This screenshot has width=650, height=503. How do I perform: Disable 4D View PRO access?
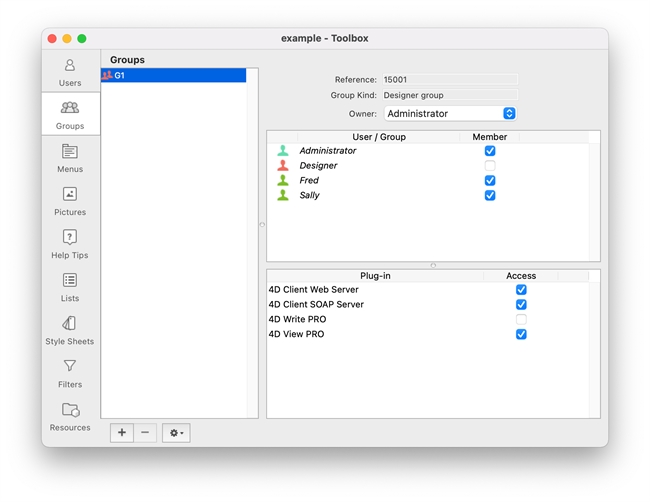tap(521, 335)
